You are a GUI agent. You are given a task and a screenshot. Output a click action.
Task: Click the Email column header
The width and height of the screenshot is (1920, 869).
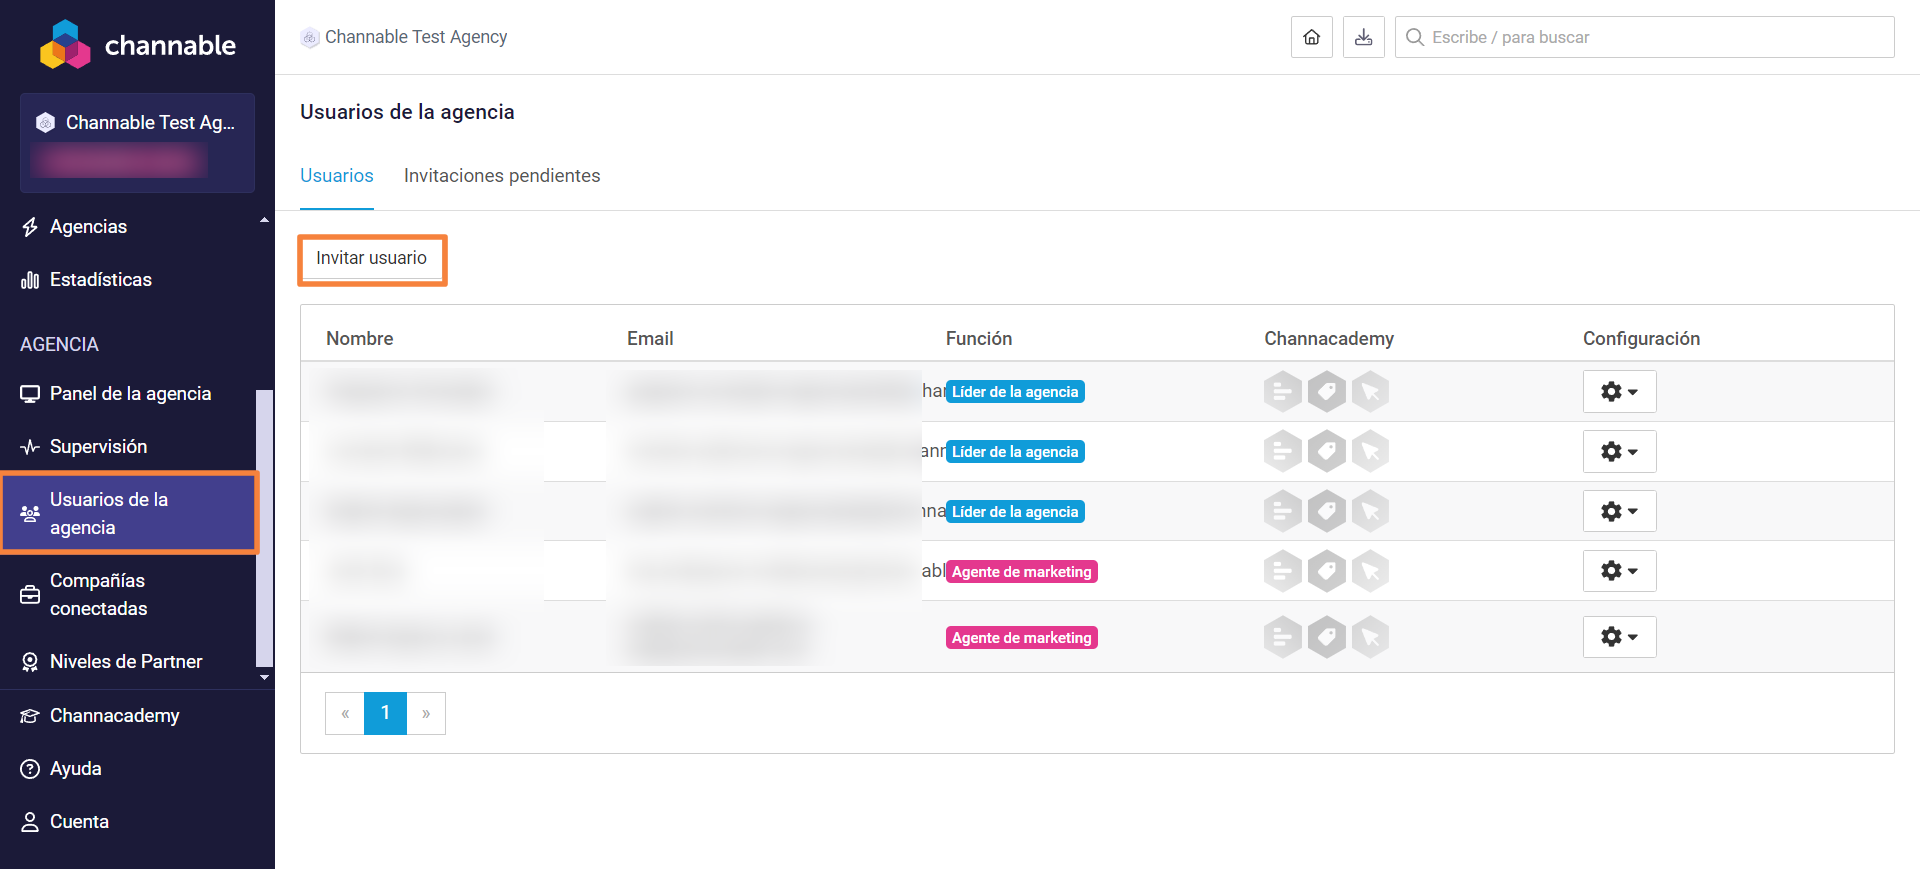[650, 339]
